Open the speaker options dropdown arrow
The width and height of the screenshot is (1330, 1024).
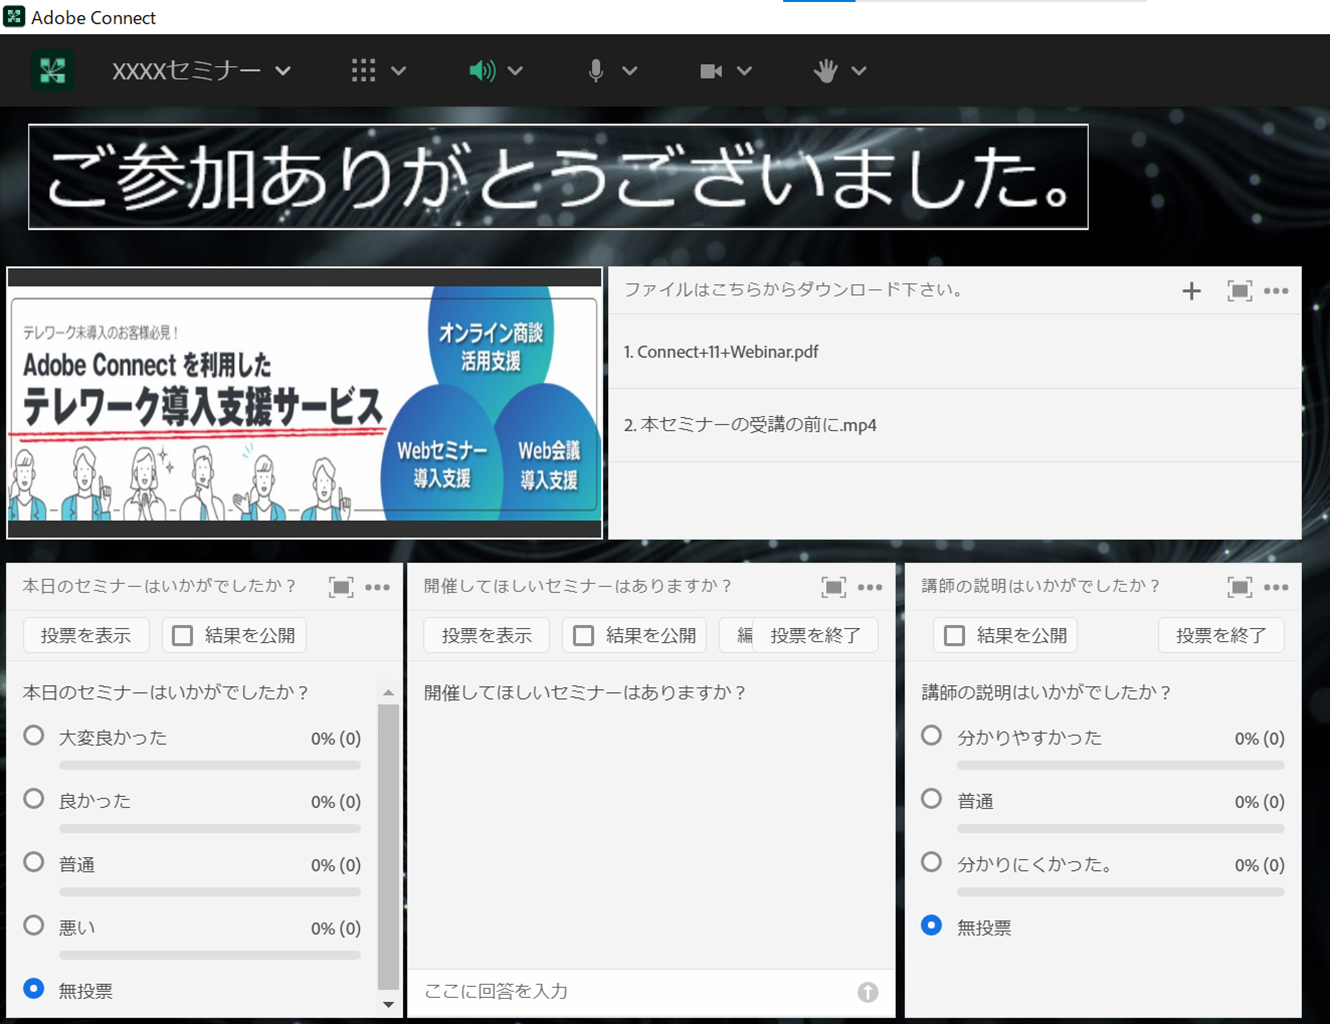(x=515, y=71)
